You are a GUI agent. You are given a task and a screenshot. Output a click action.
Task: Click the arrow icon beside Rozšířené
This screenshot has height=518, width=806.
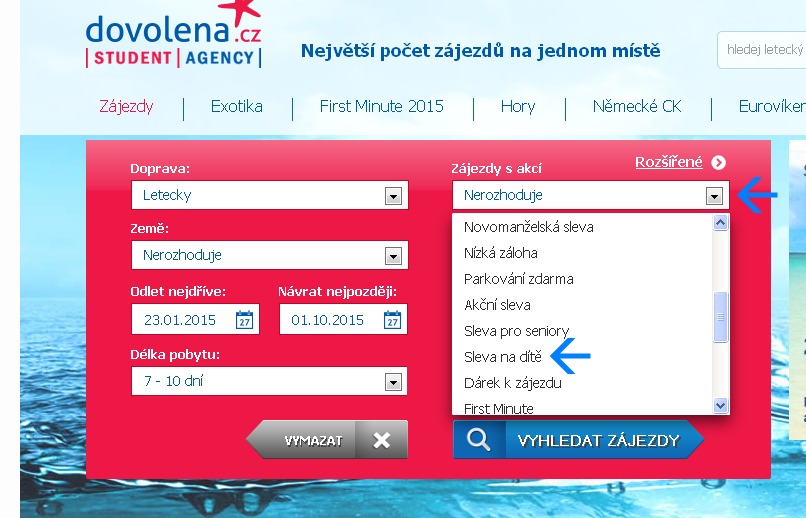tap(718, 163)
